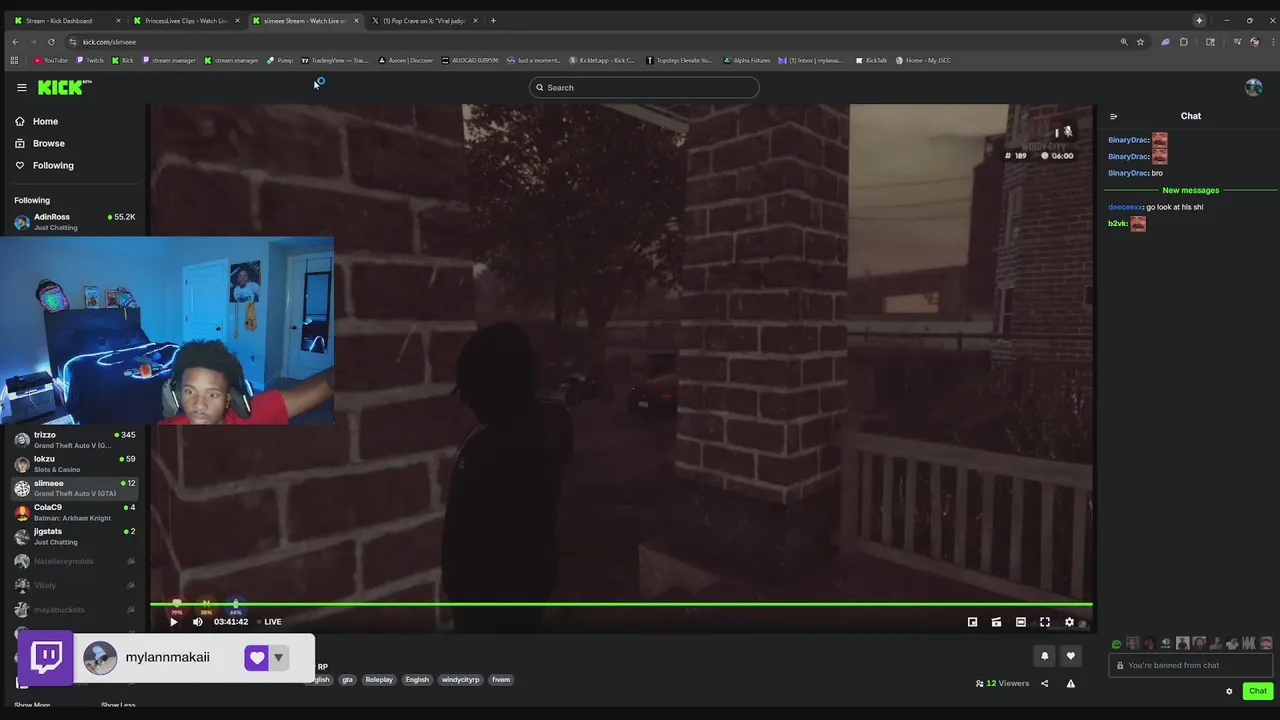Image resolution: width=1280 pixels, height=720 pixels.
Task: Share the stream via share icon
Action: [x=1044, y=684]
